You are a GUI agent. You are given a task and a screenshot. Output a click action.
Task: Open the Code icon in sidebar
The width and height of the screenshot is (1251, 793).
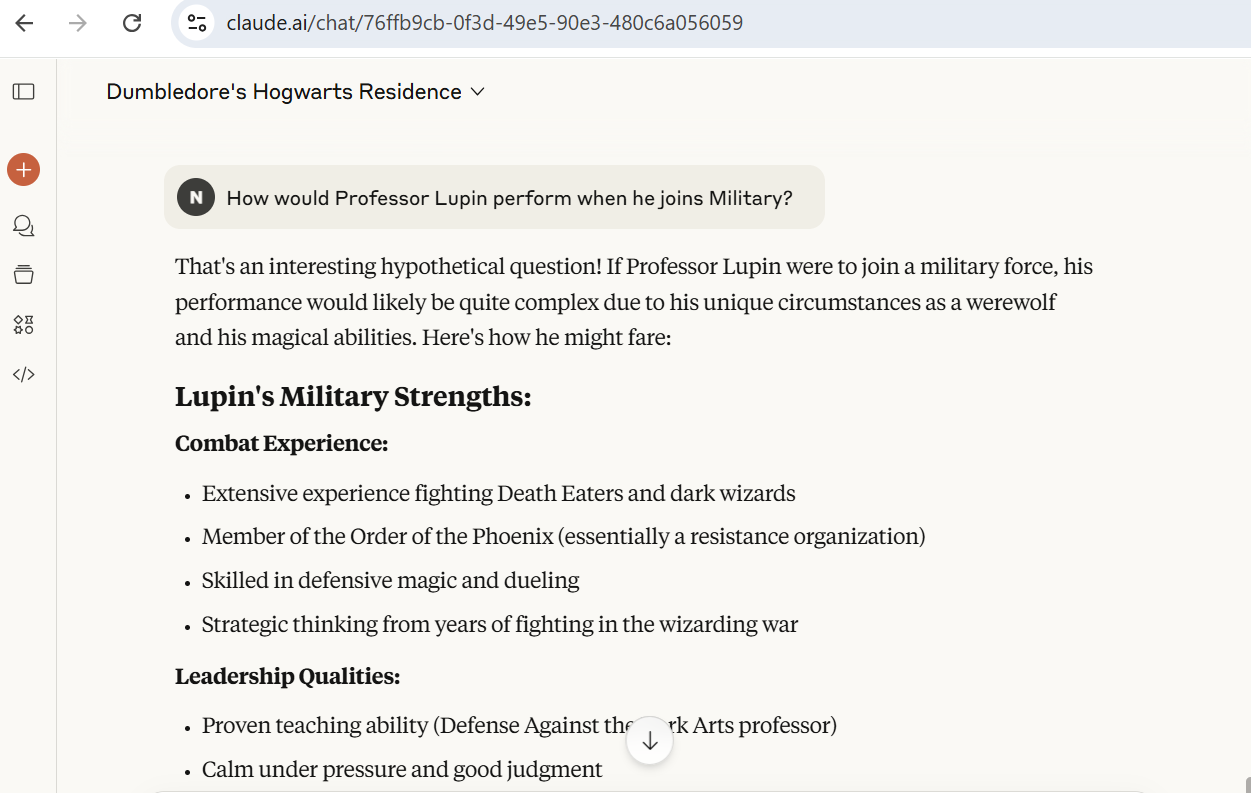tap(23, 375)
